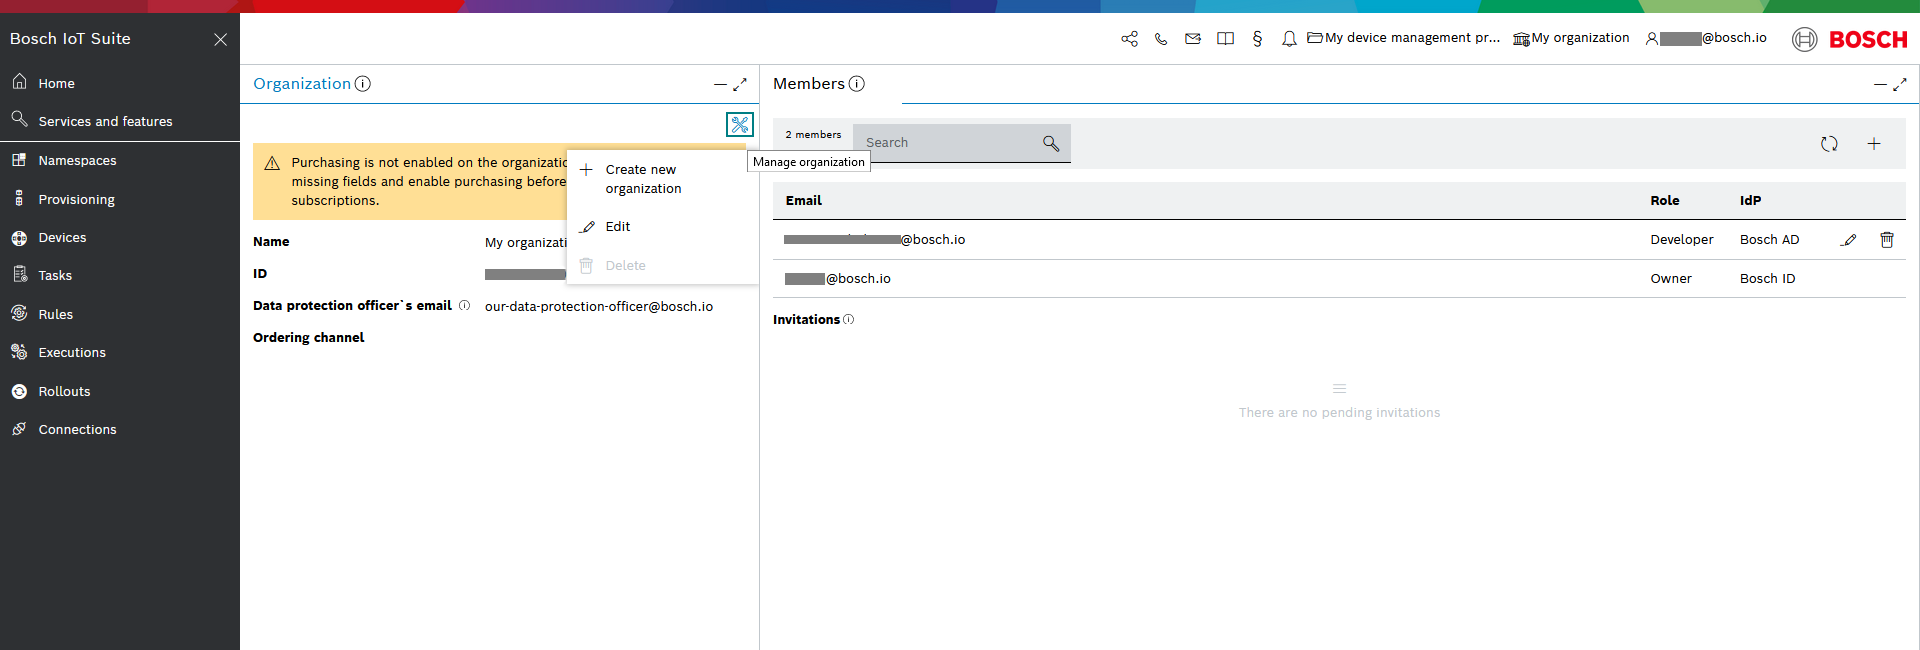Click the IdP column header
The width and height of the screenshot is (1920, 650).
[1751, 201]
